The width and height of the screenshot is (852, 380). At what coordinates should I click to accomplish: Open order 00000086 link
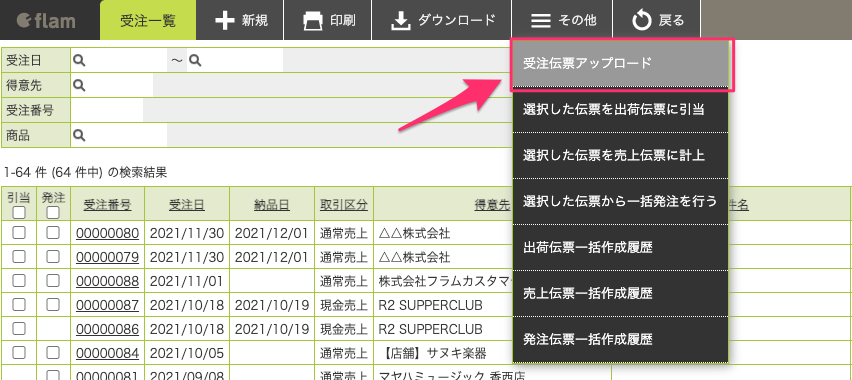(107, 329)
